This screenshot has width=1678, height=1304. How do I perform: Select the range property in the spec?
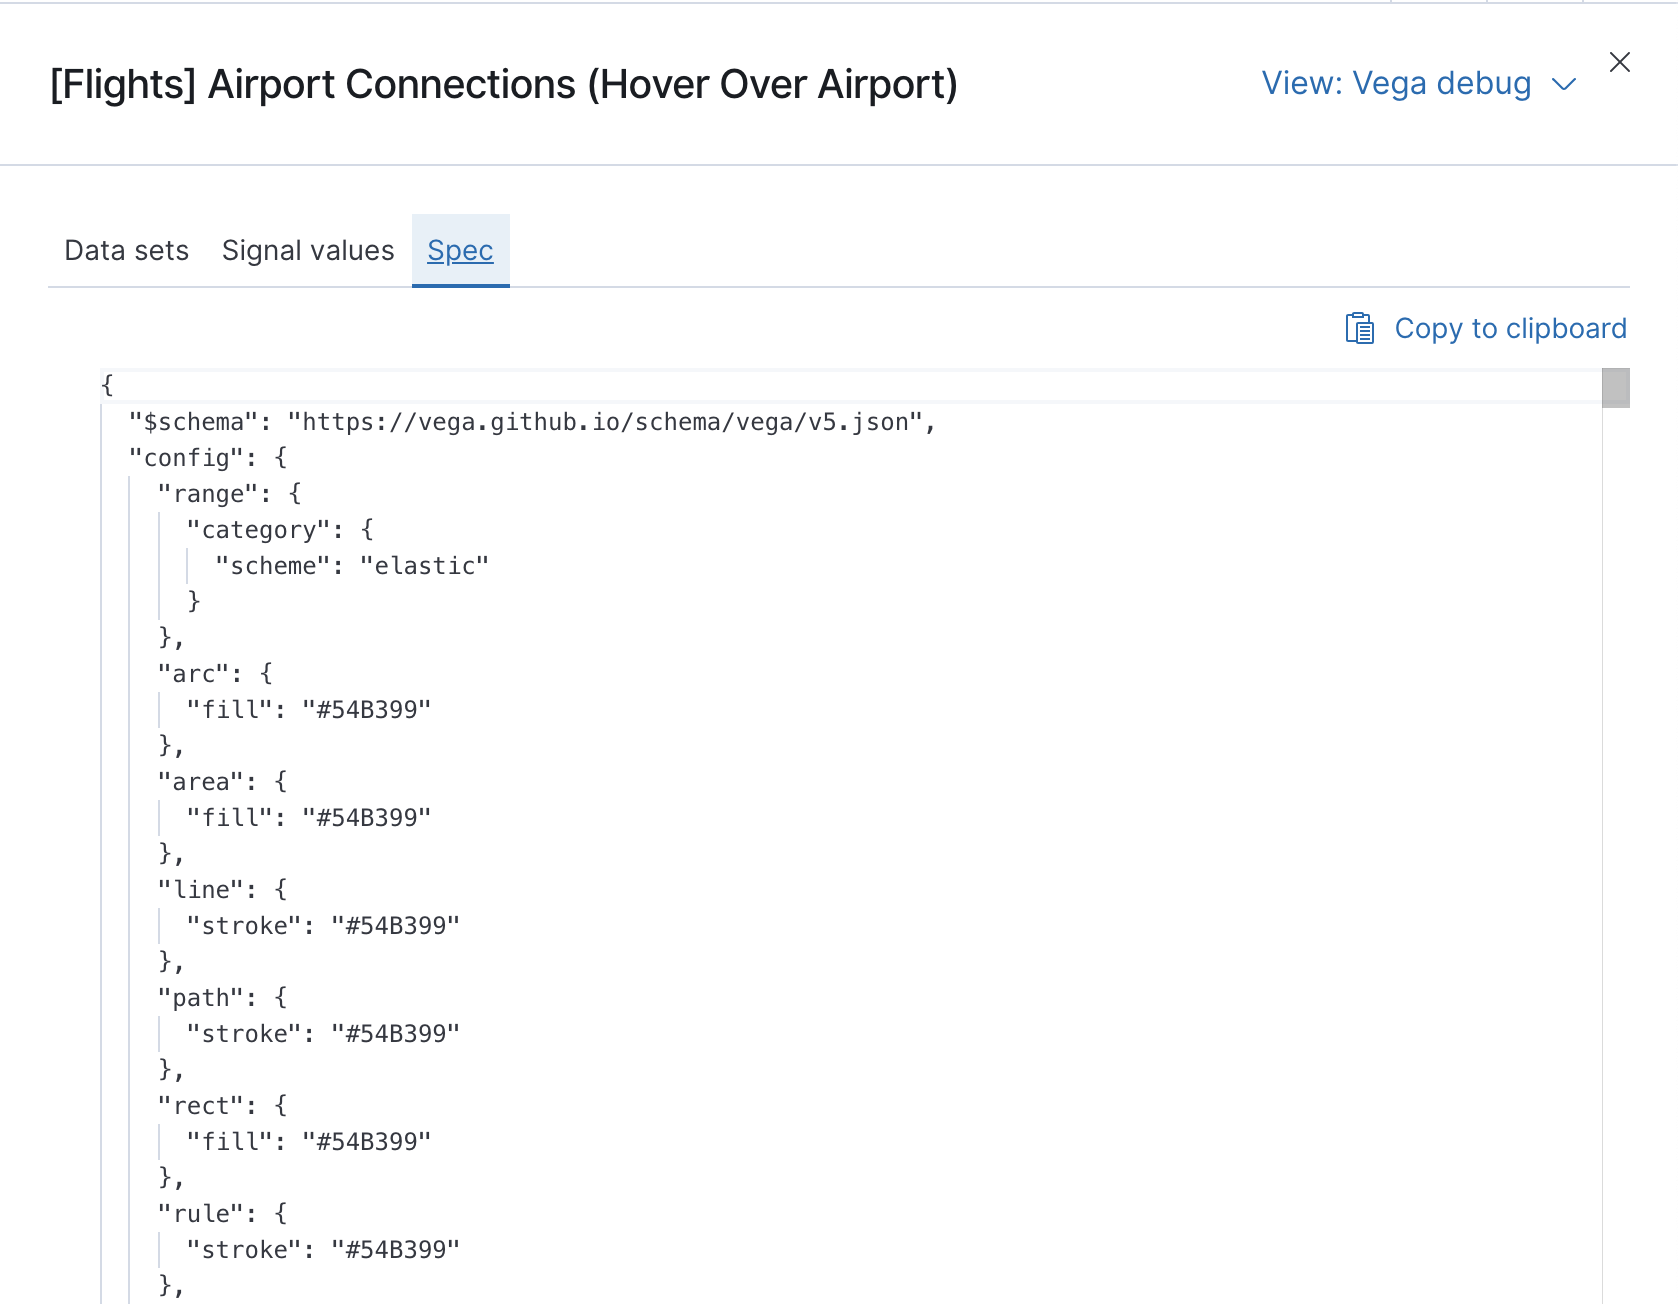[x=211, y=493]
